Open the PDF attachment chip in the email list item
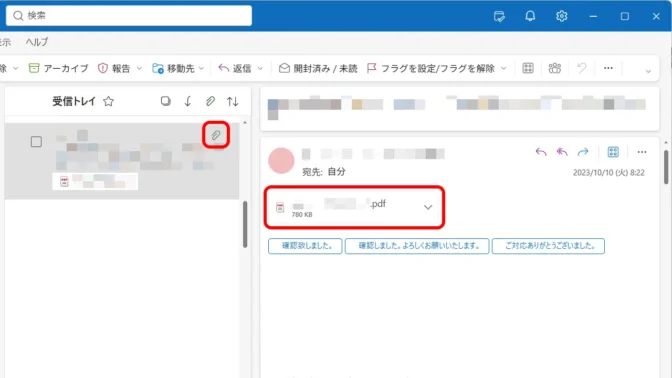Image resolution: width=672 pixels, height=378 pixels. [x=95, y=181]
